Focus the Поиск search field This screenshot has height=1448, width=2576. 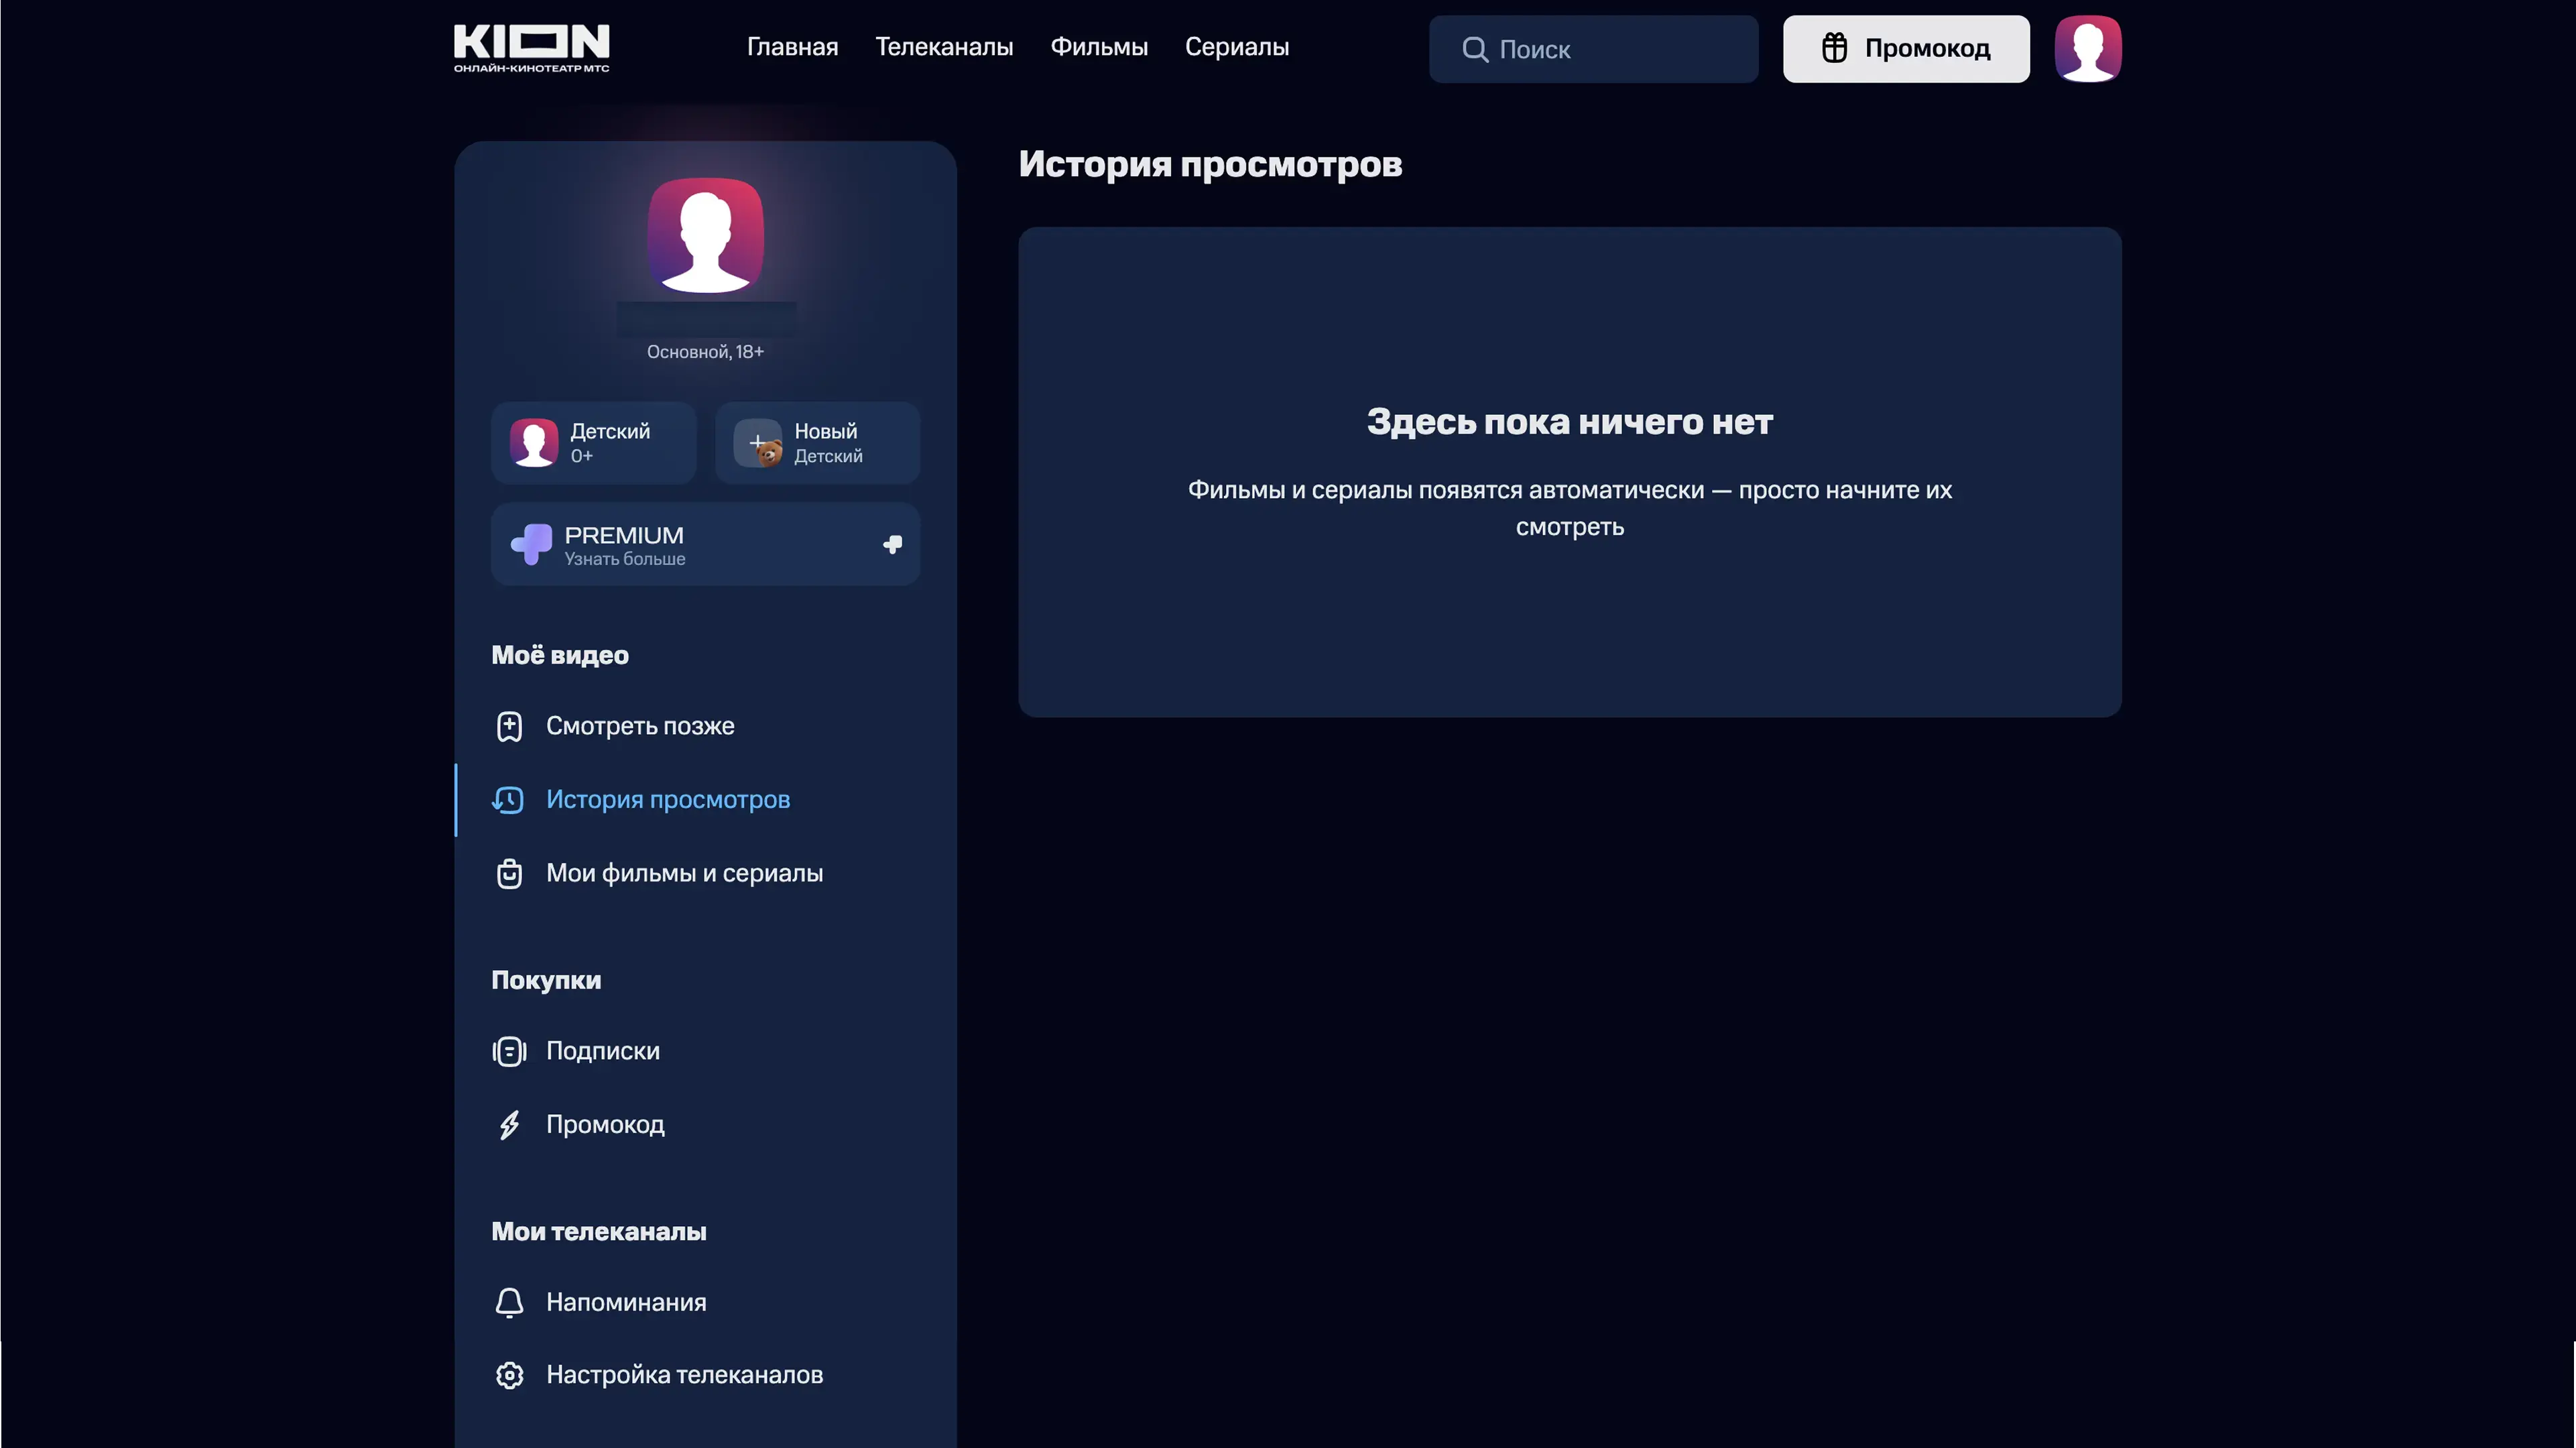coord(1593,48)
